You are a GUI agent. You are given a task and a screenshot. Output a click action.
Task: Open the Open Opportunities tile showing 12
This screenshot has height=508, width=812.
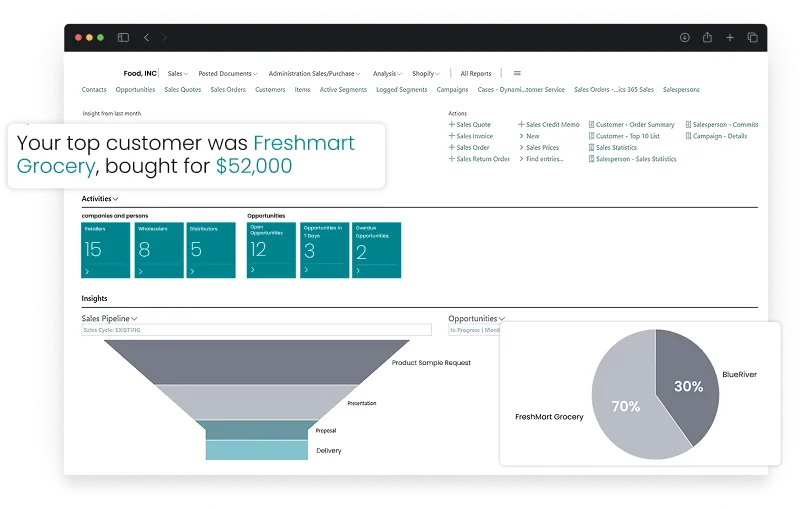click(x=271, y=250)
